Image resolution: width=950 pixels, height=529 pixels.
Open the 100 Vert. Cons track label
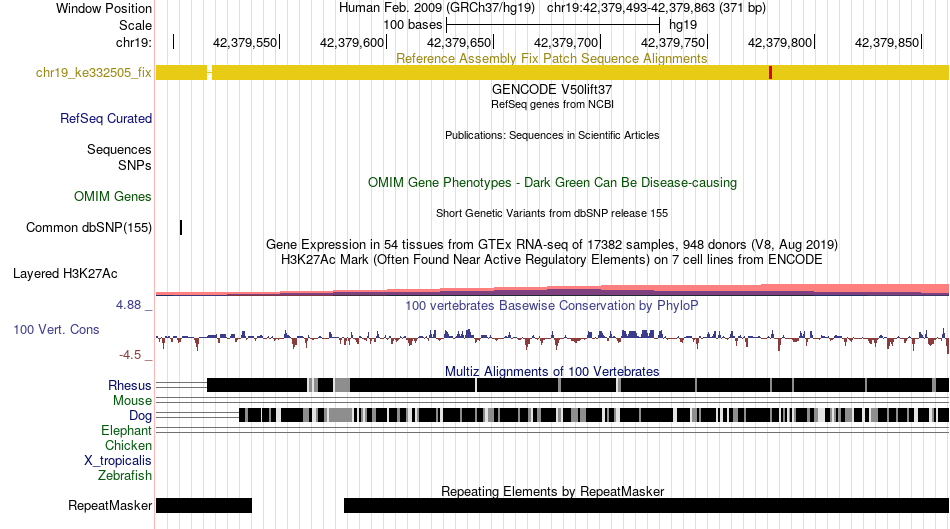click(x=56, y=329)
